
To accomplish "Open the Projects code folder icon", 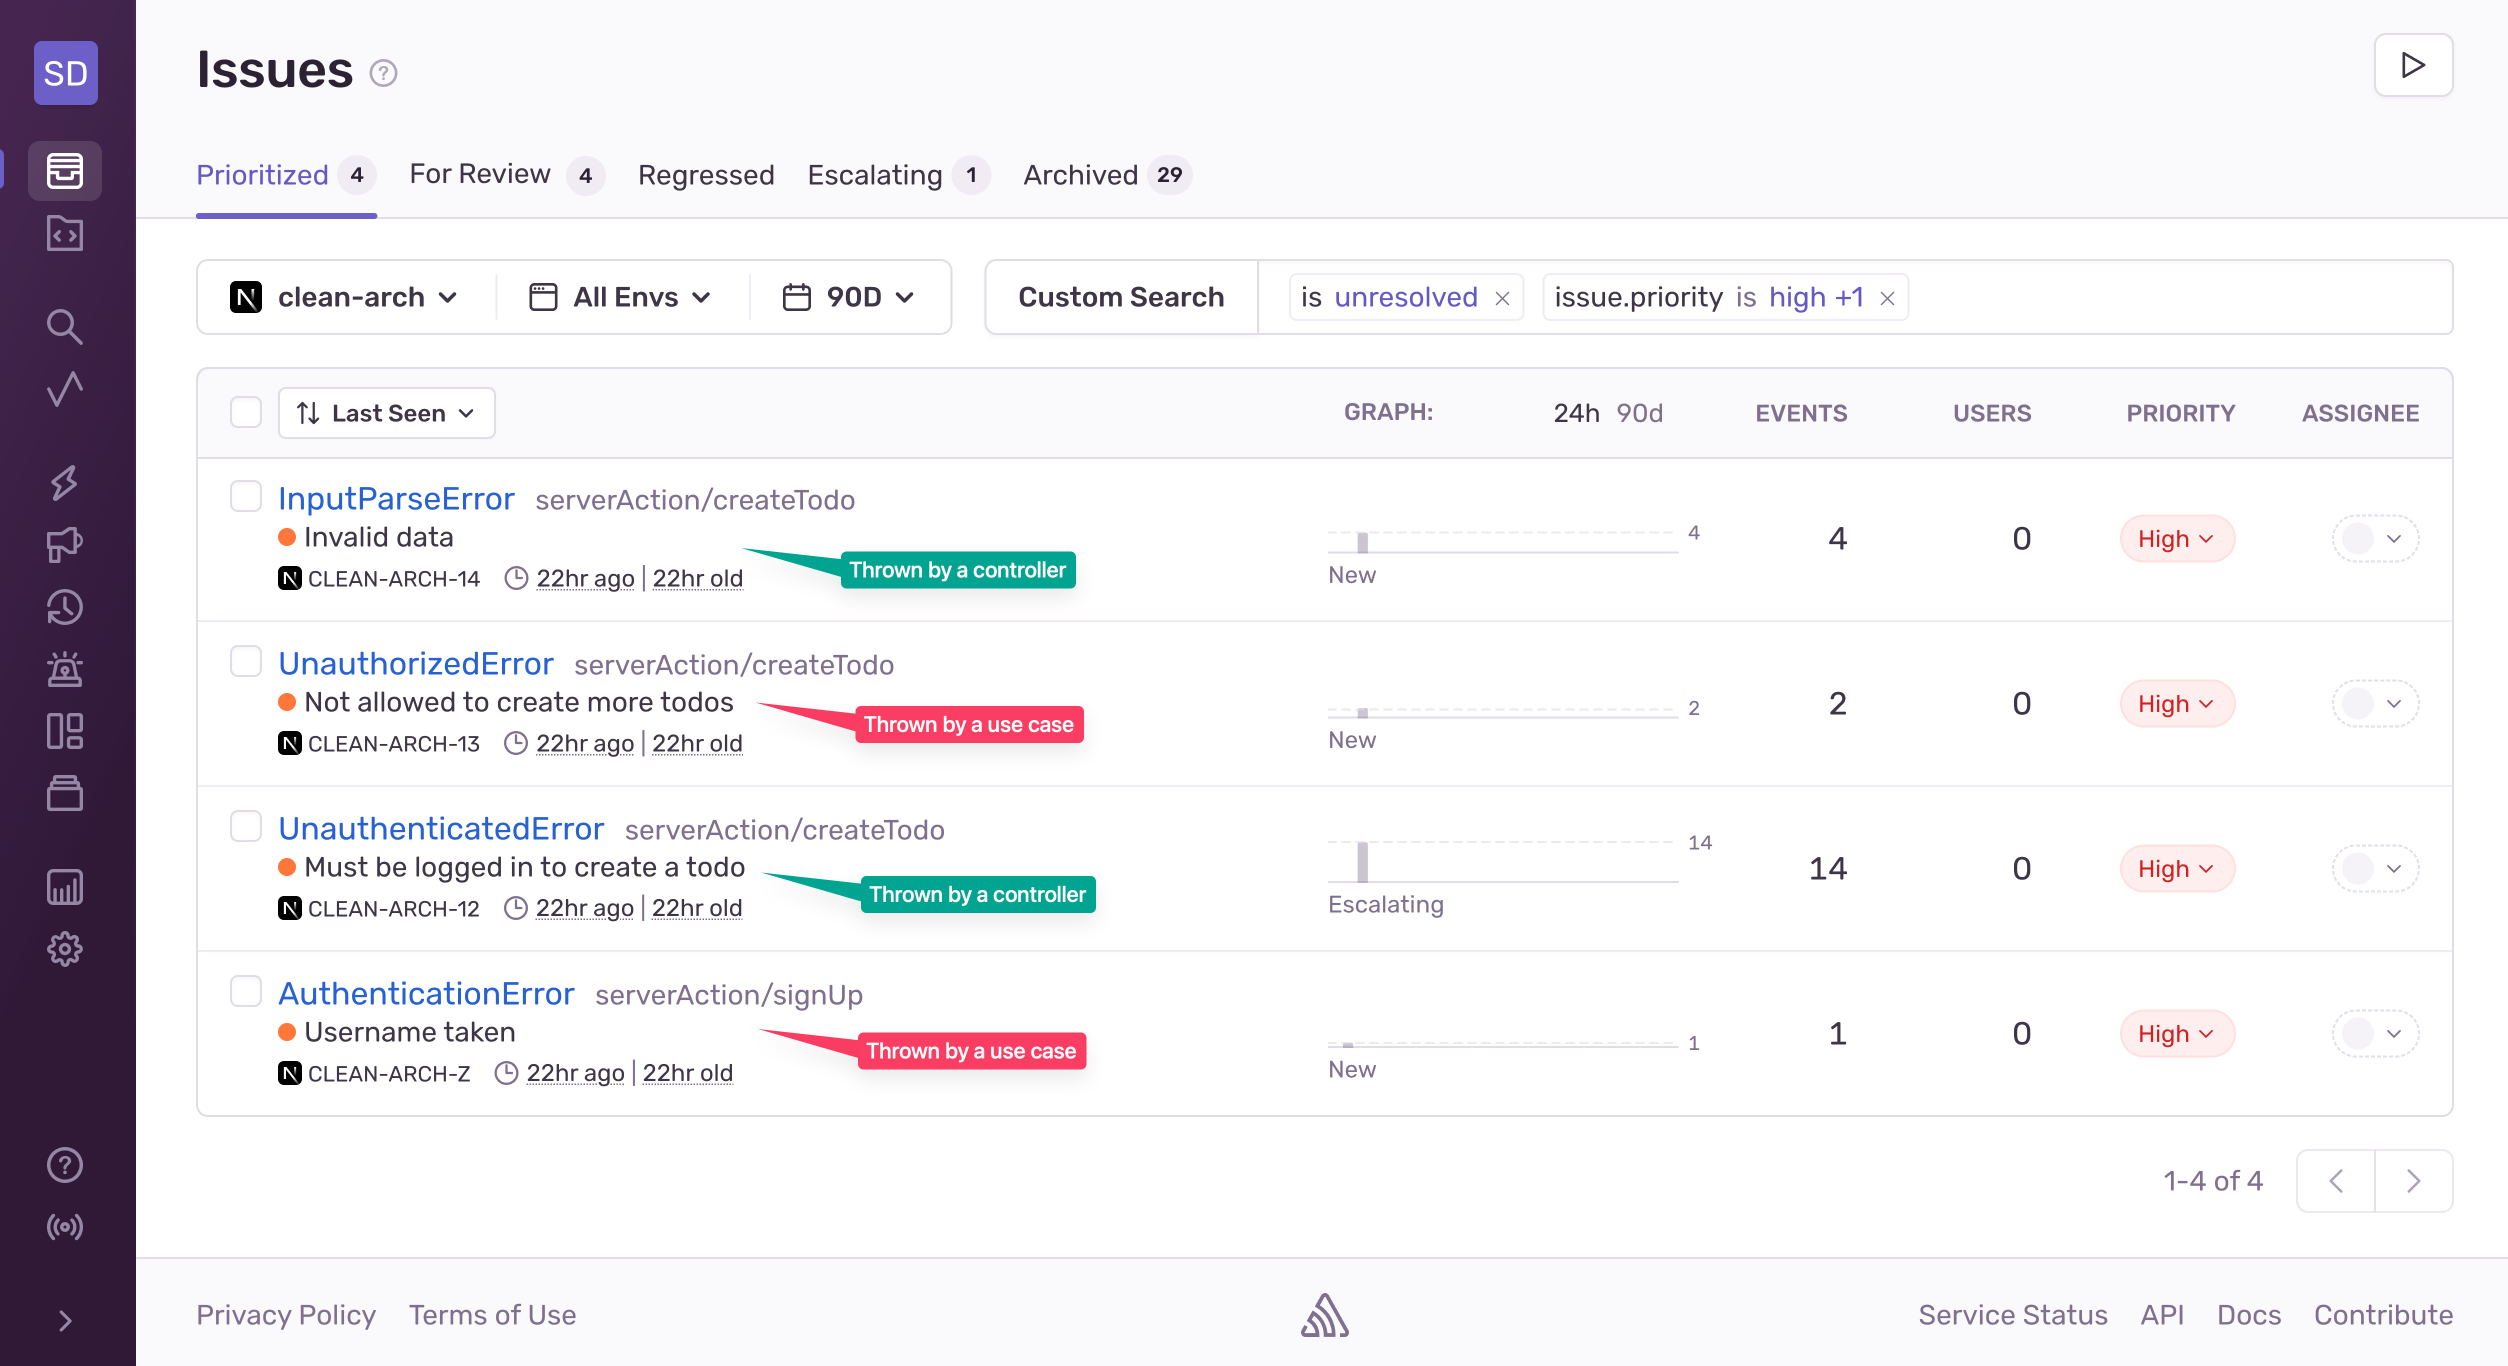I will click(x=65, y=234).
